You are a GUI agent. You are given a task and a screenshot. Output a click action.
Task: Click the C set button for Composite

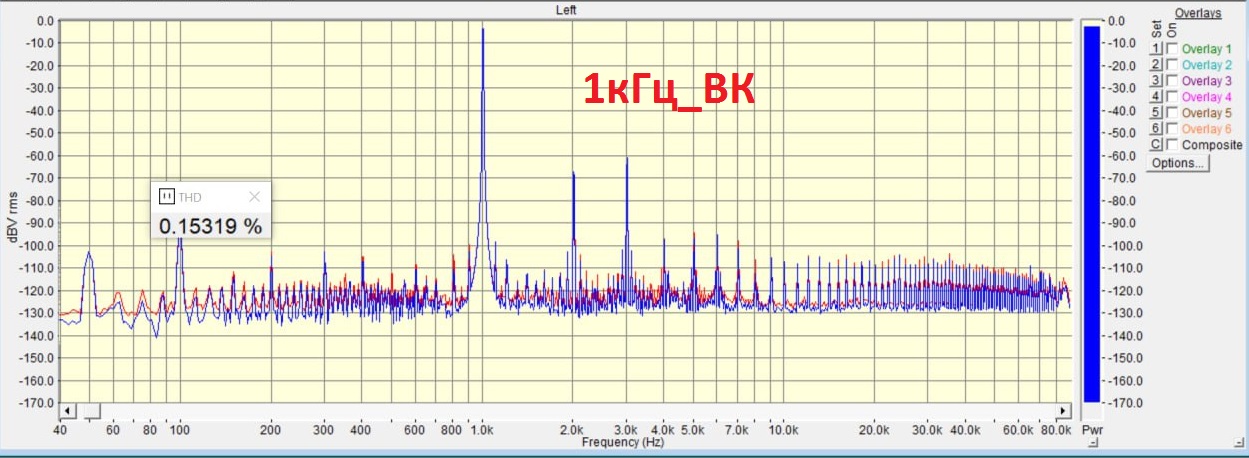click(1155, 145)
